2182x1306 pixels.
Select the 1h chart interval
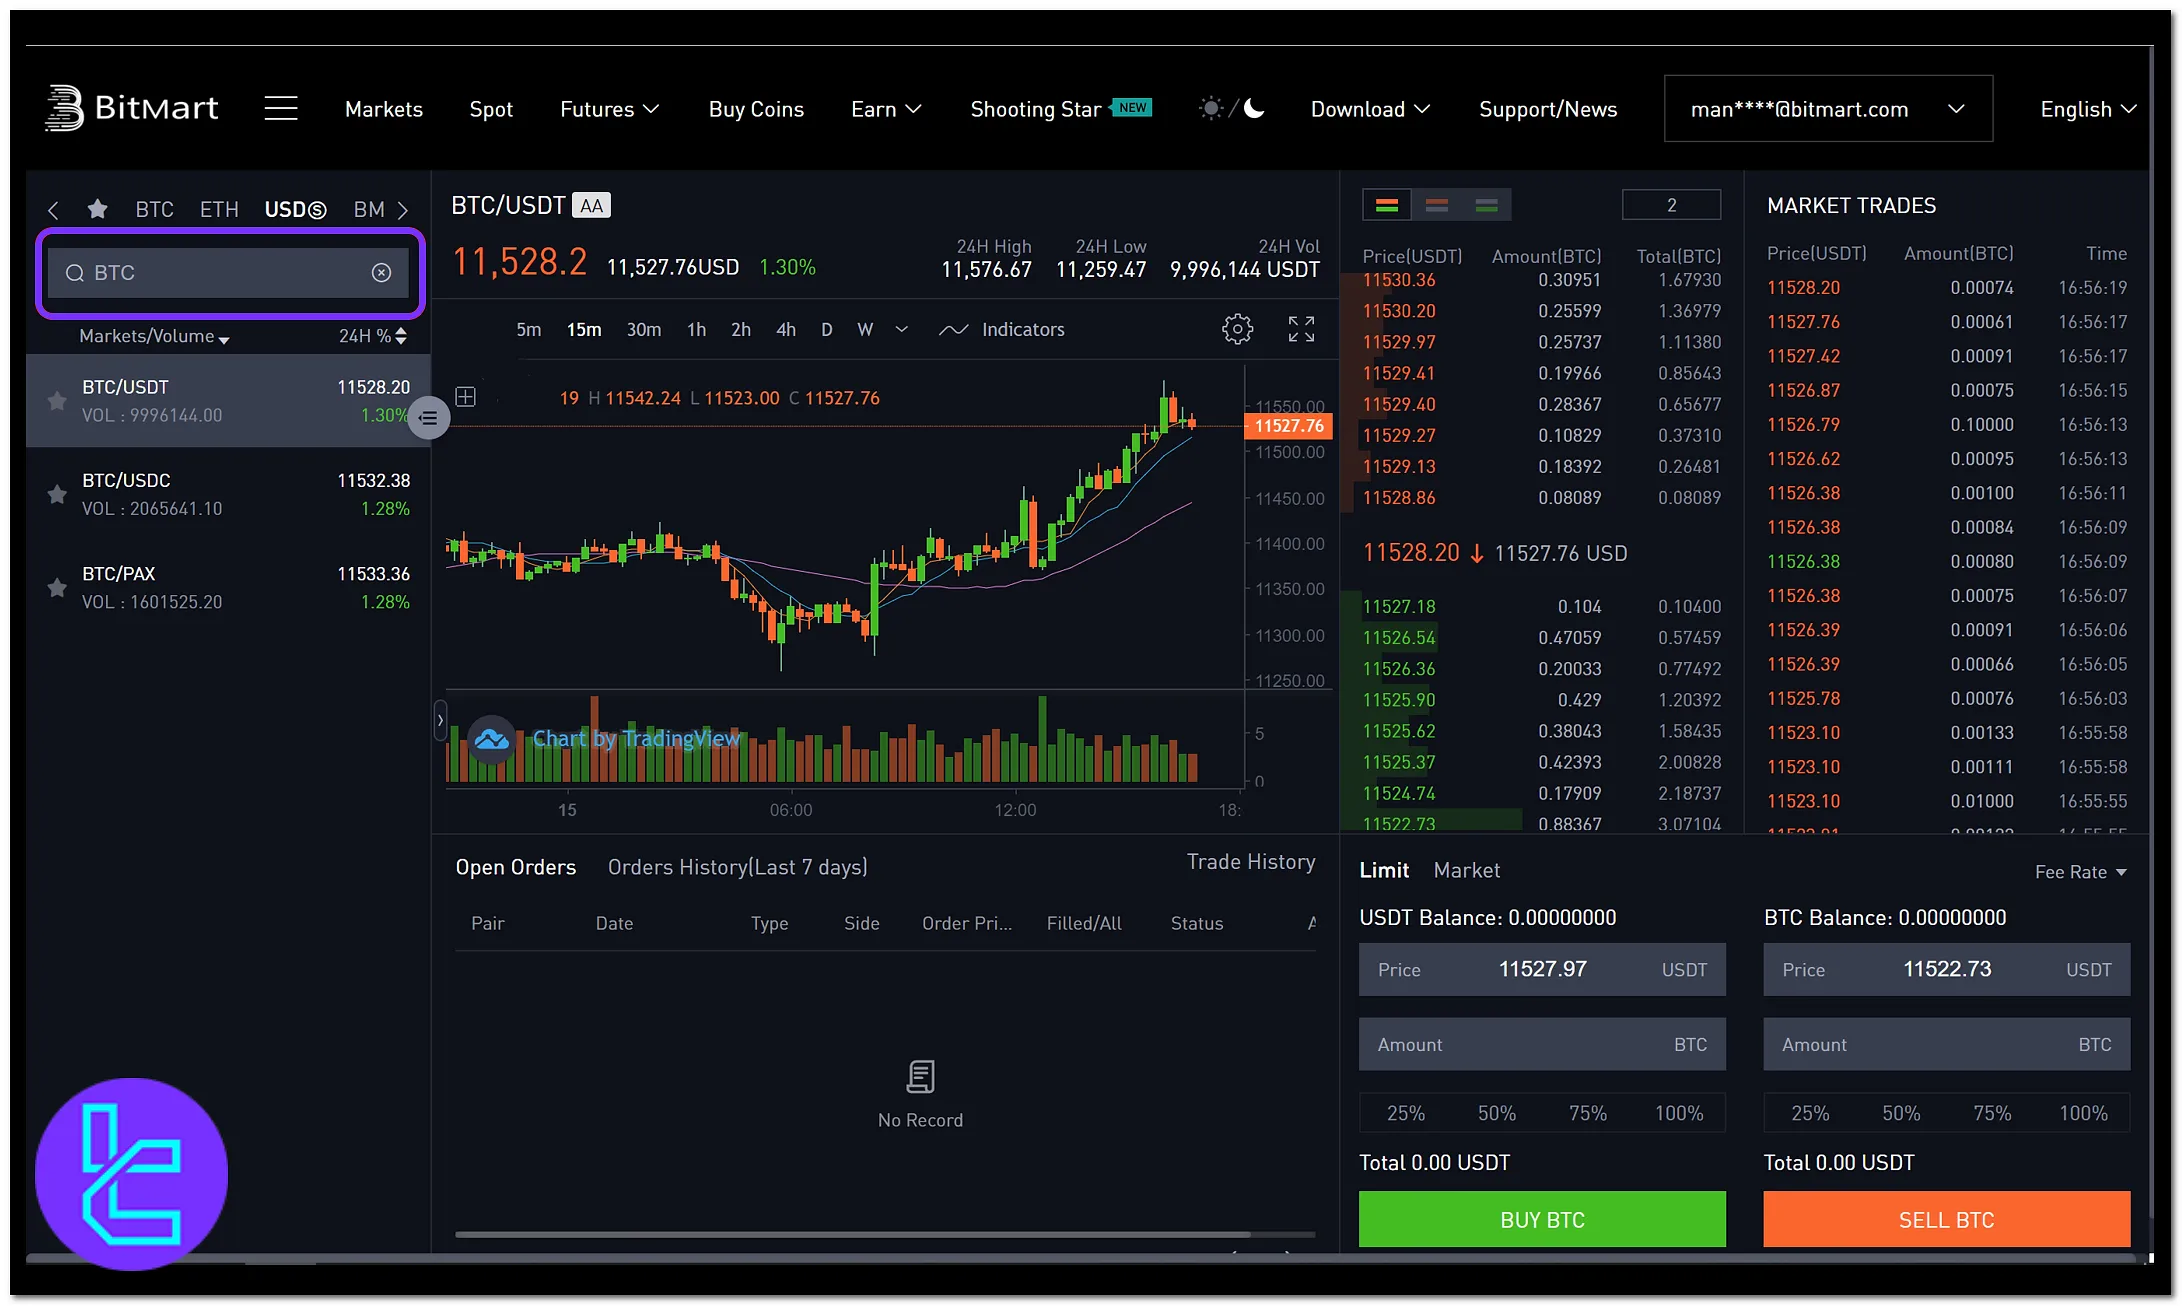coord(696,329)
